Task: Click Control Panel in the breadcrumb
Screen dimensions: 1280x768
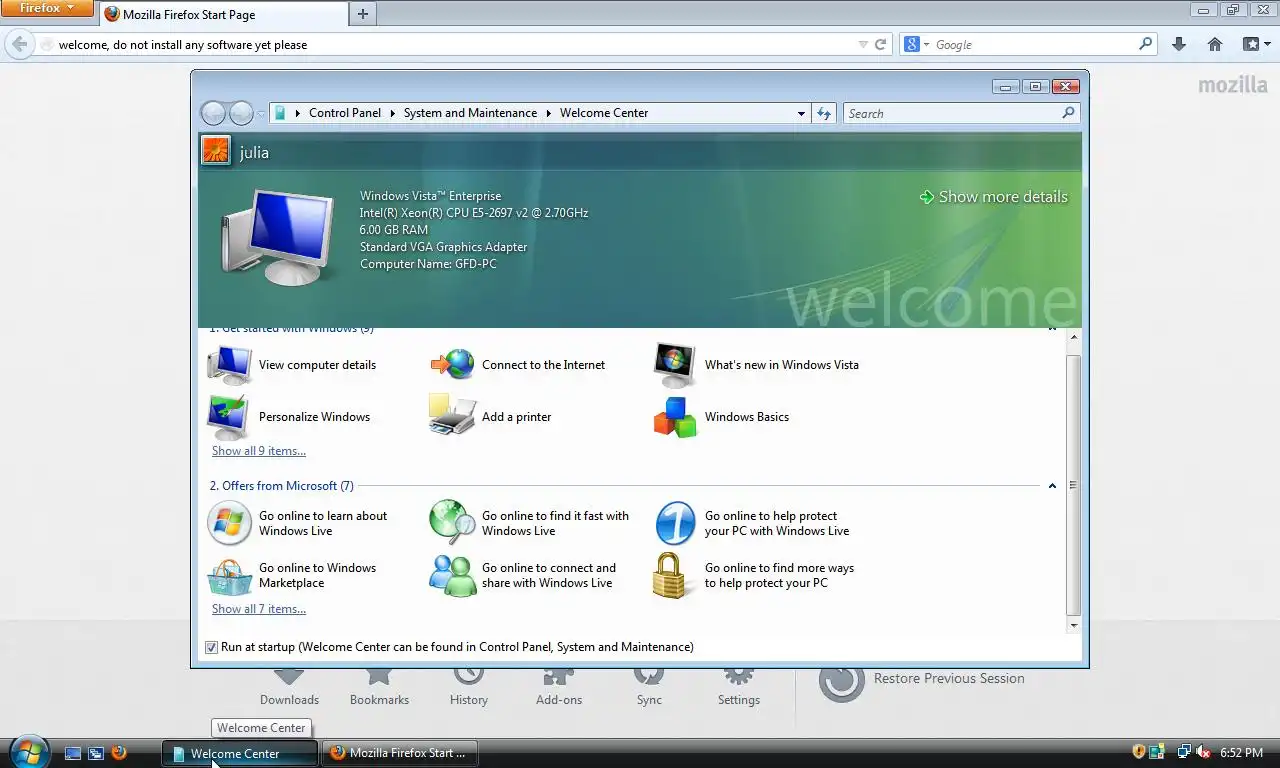Action: [345, 113]
